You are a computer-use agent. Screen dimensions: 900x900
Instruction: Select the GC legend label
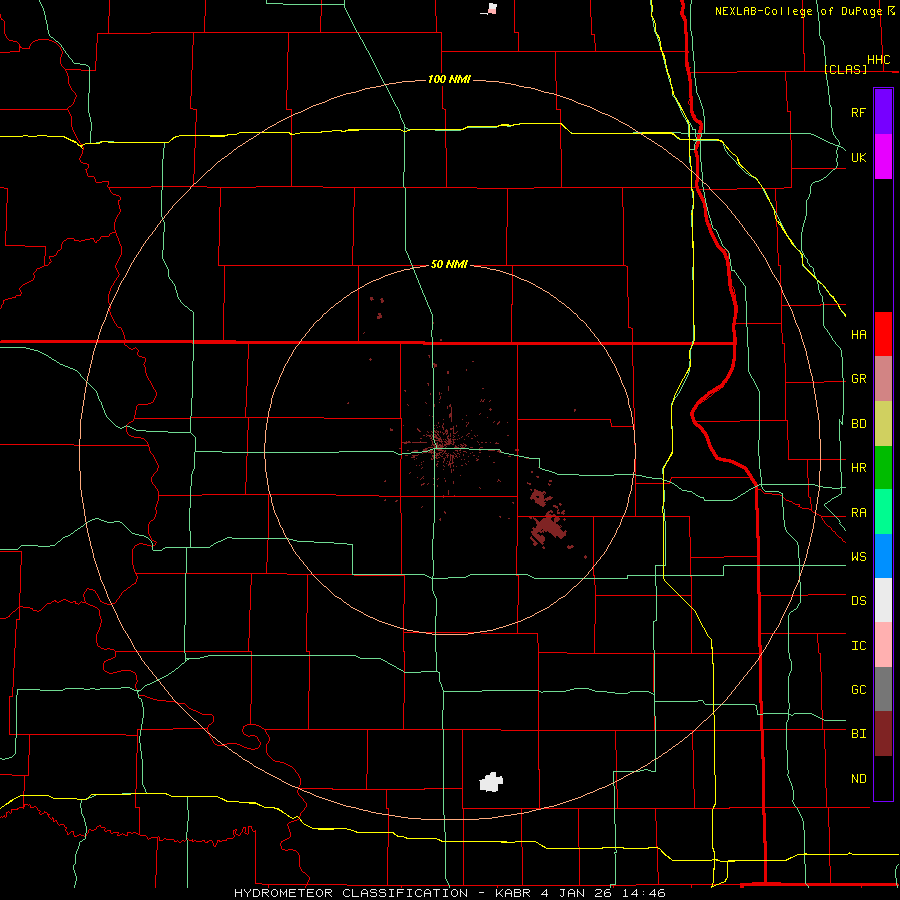858,689
